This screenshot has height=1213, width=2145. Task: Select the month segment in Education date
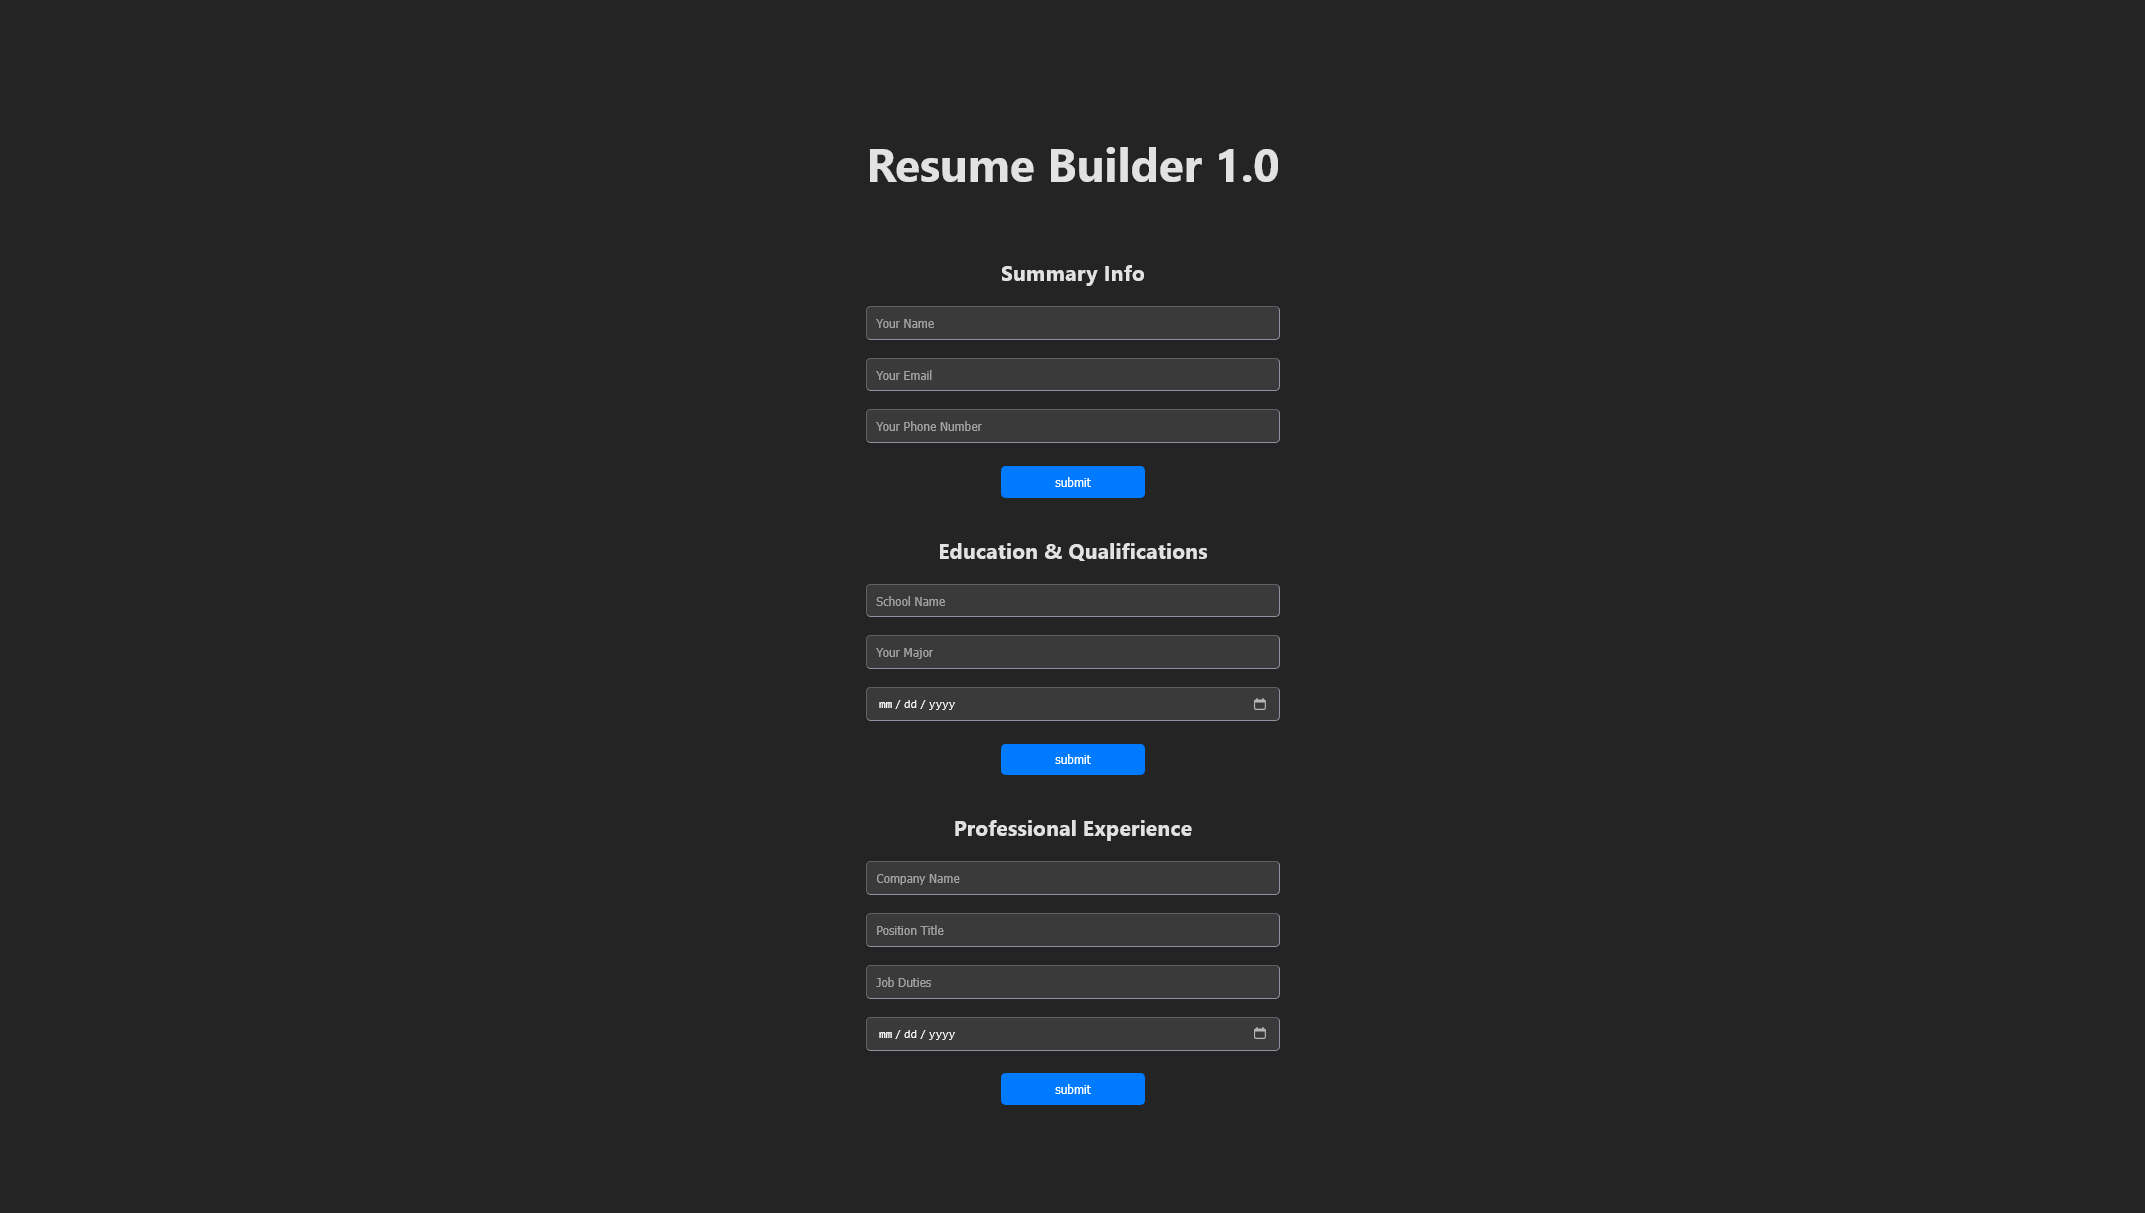885,704
